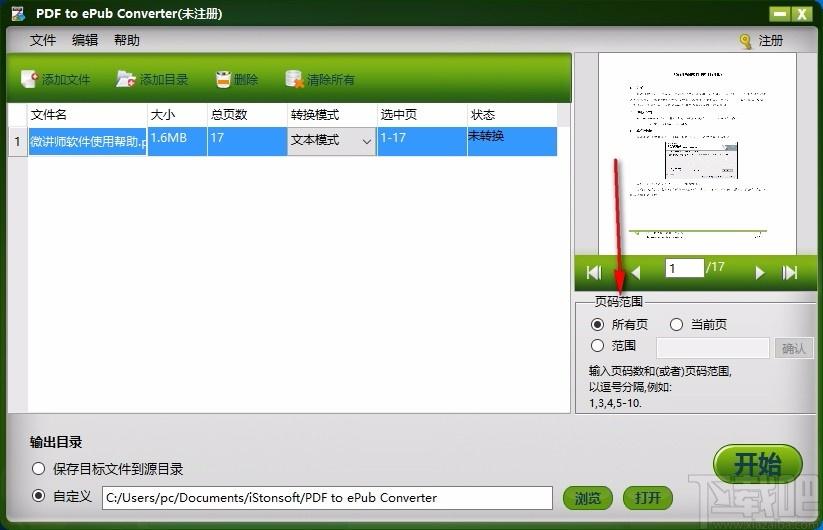This screenshot has width=823, height=530.
Task: Jump to last preview page
Action: coord(789,273)
